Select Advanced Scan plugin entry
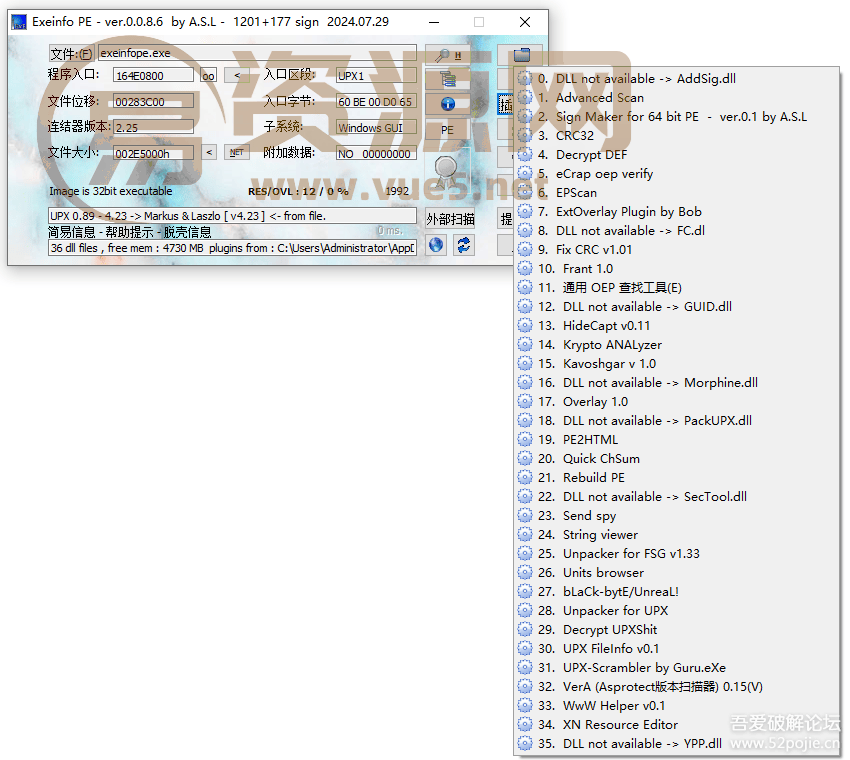The image size is (850, 760). [x=676, y=98]
